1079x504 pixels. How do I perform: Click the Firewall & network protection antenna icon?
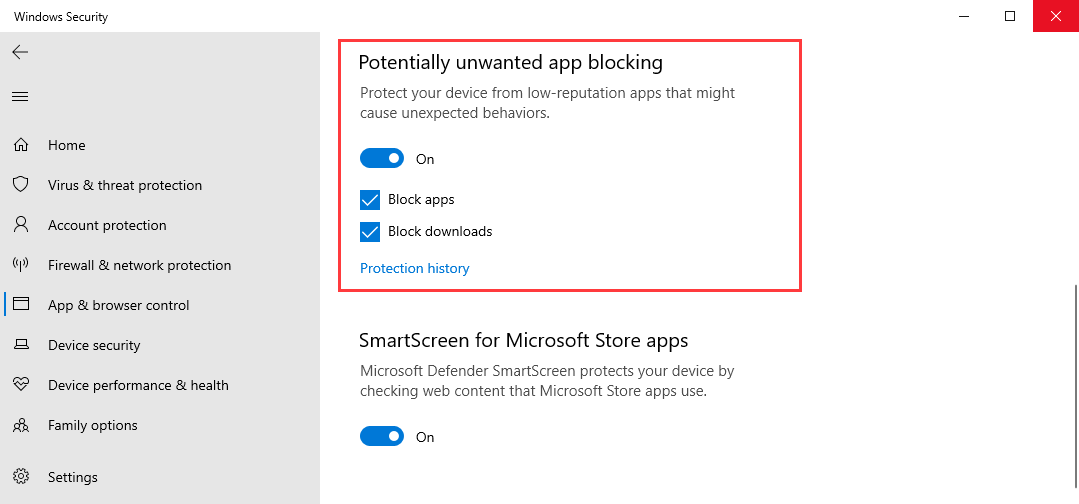pos(20,265)
